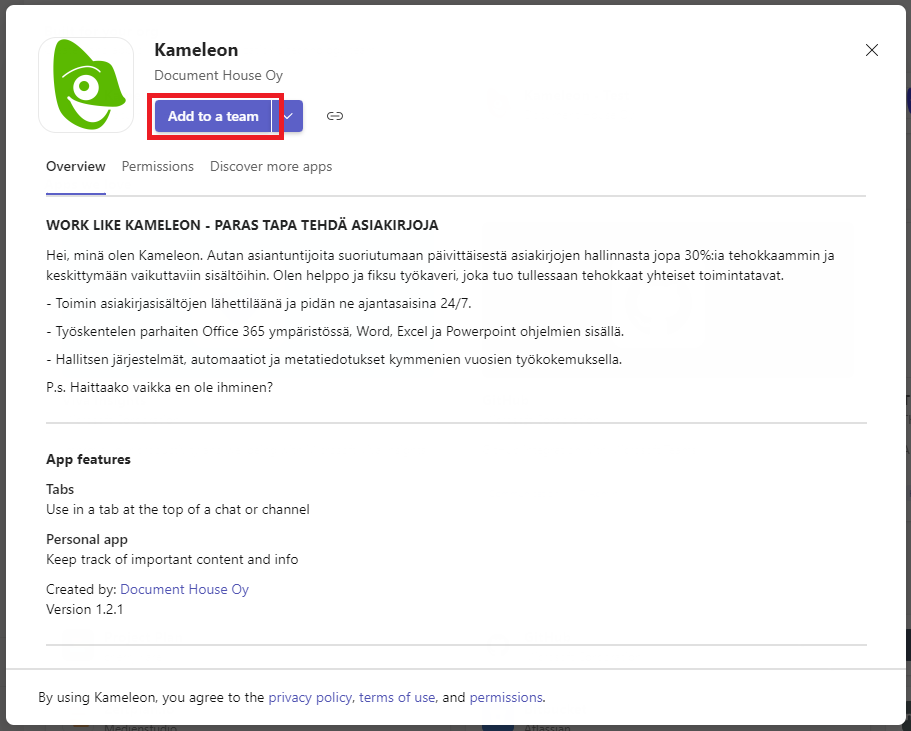The width and height of the screenshot is (911, 731).
Task: Open the terms of use link
Action: coord(397,697)
